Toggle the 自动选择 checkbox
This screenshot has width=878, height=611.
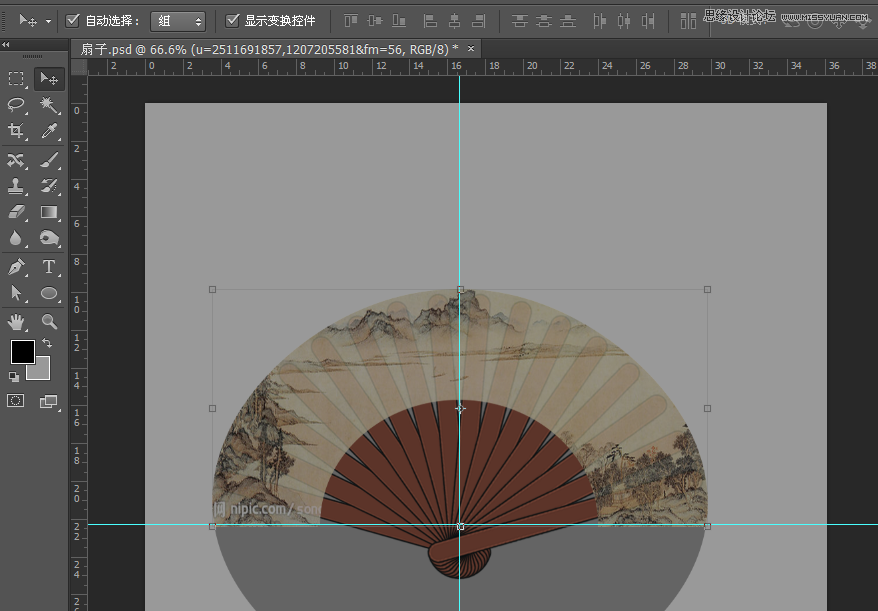coord(73,20)
